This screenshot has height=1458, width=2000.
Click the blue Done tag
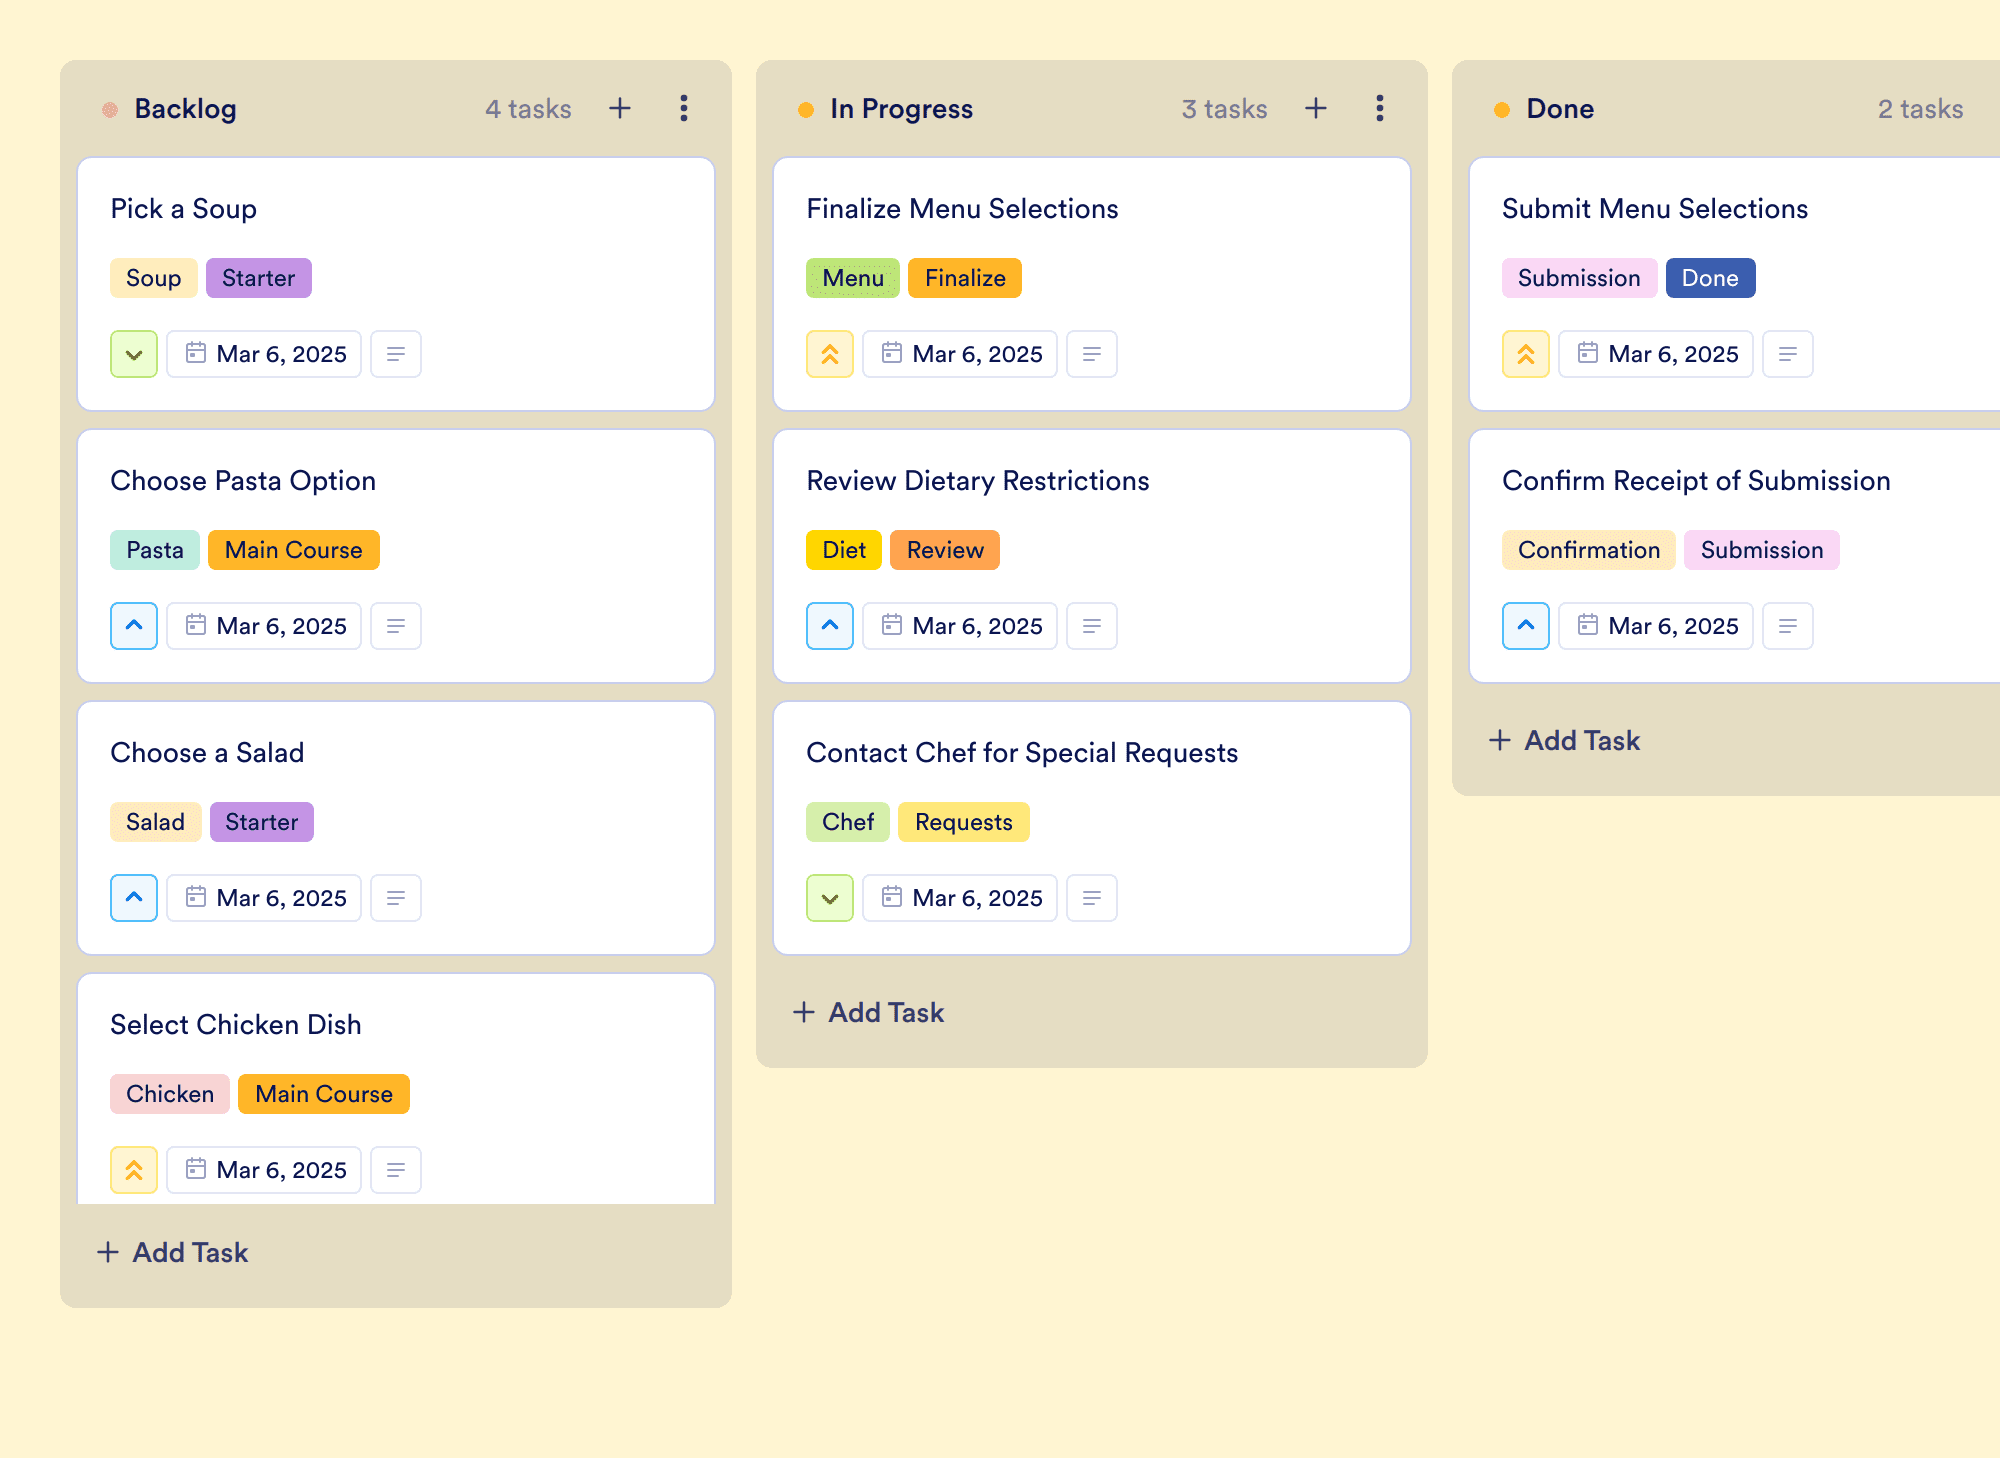click(1710, 278)
